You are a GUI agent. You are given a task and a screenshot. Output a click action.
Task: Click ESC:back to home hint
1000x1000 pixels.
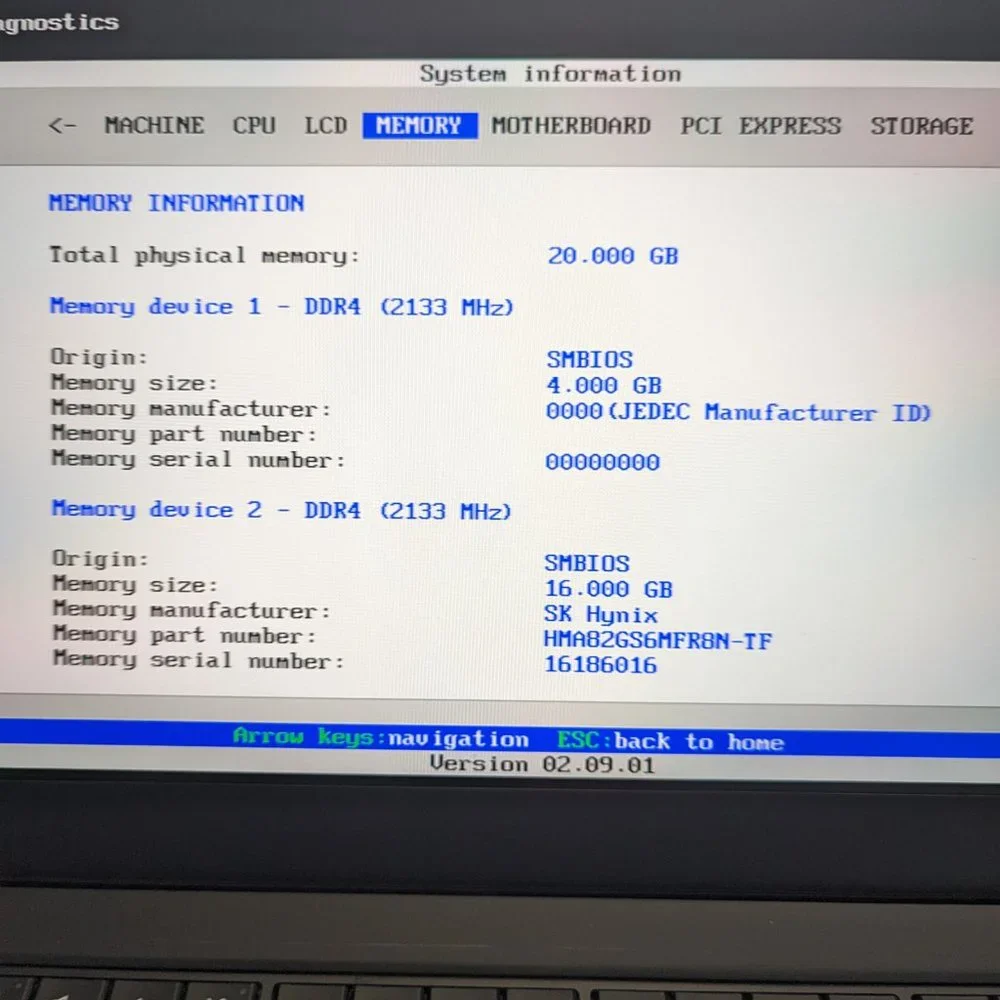tap(670, 741)
